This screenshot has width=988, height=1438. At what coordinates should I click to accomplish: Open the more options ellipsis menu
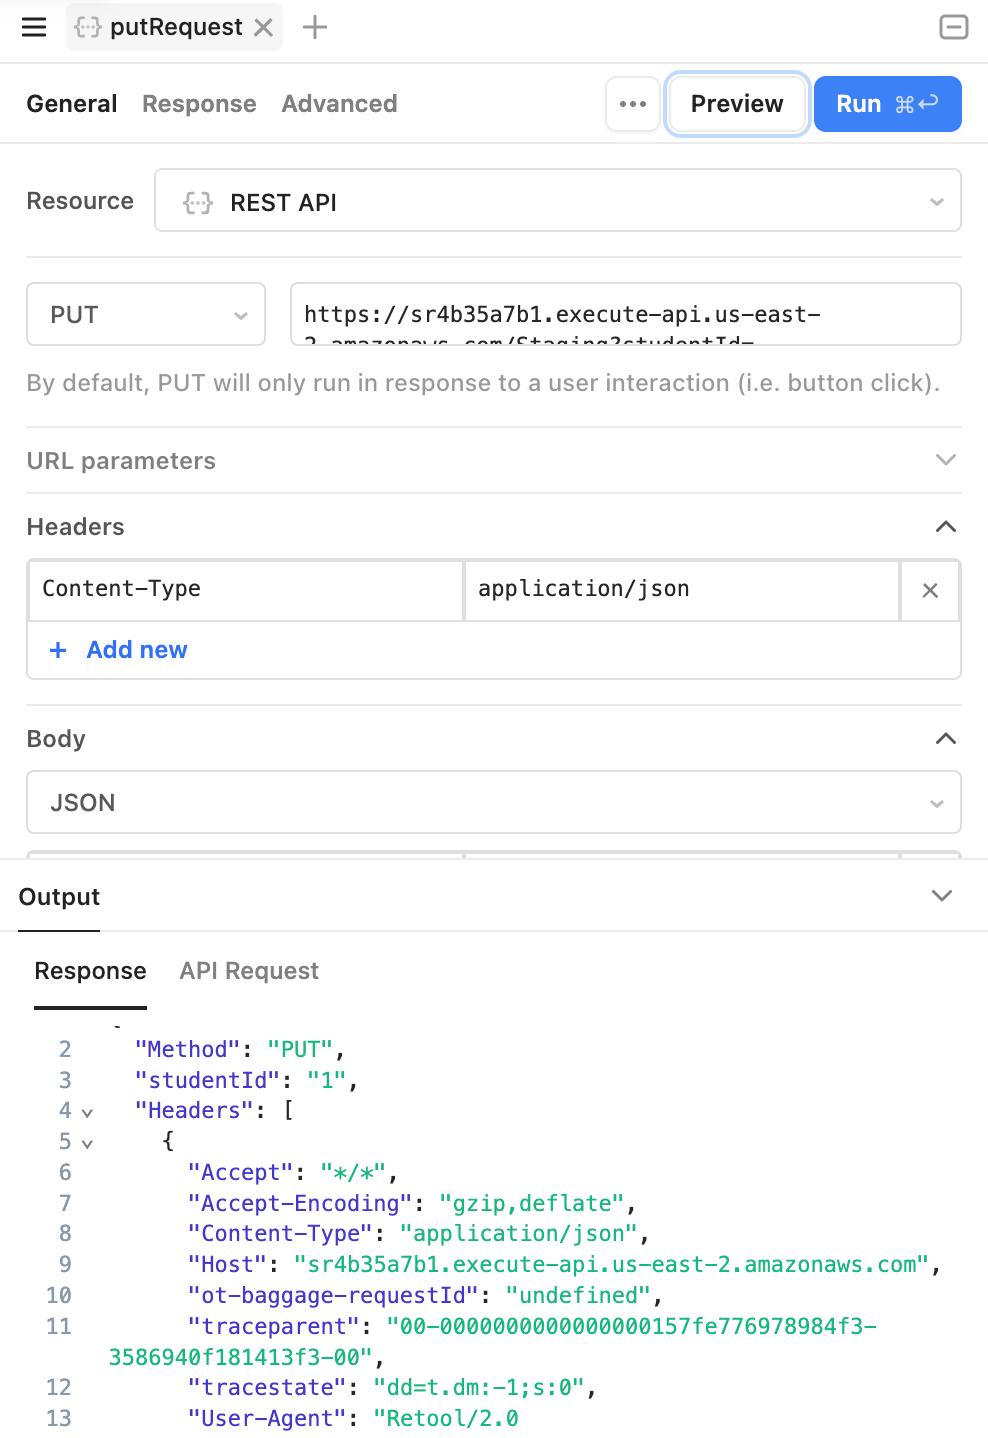point(633,104)
